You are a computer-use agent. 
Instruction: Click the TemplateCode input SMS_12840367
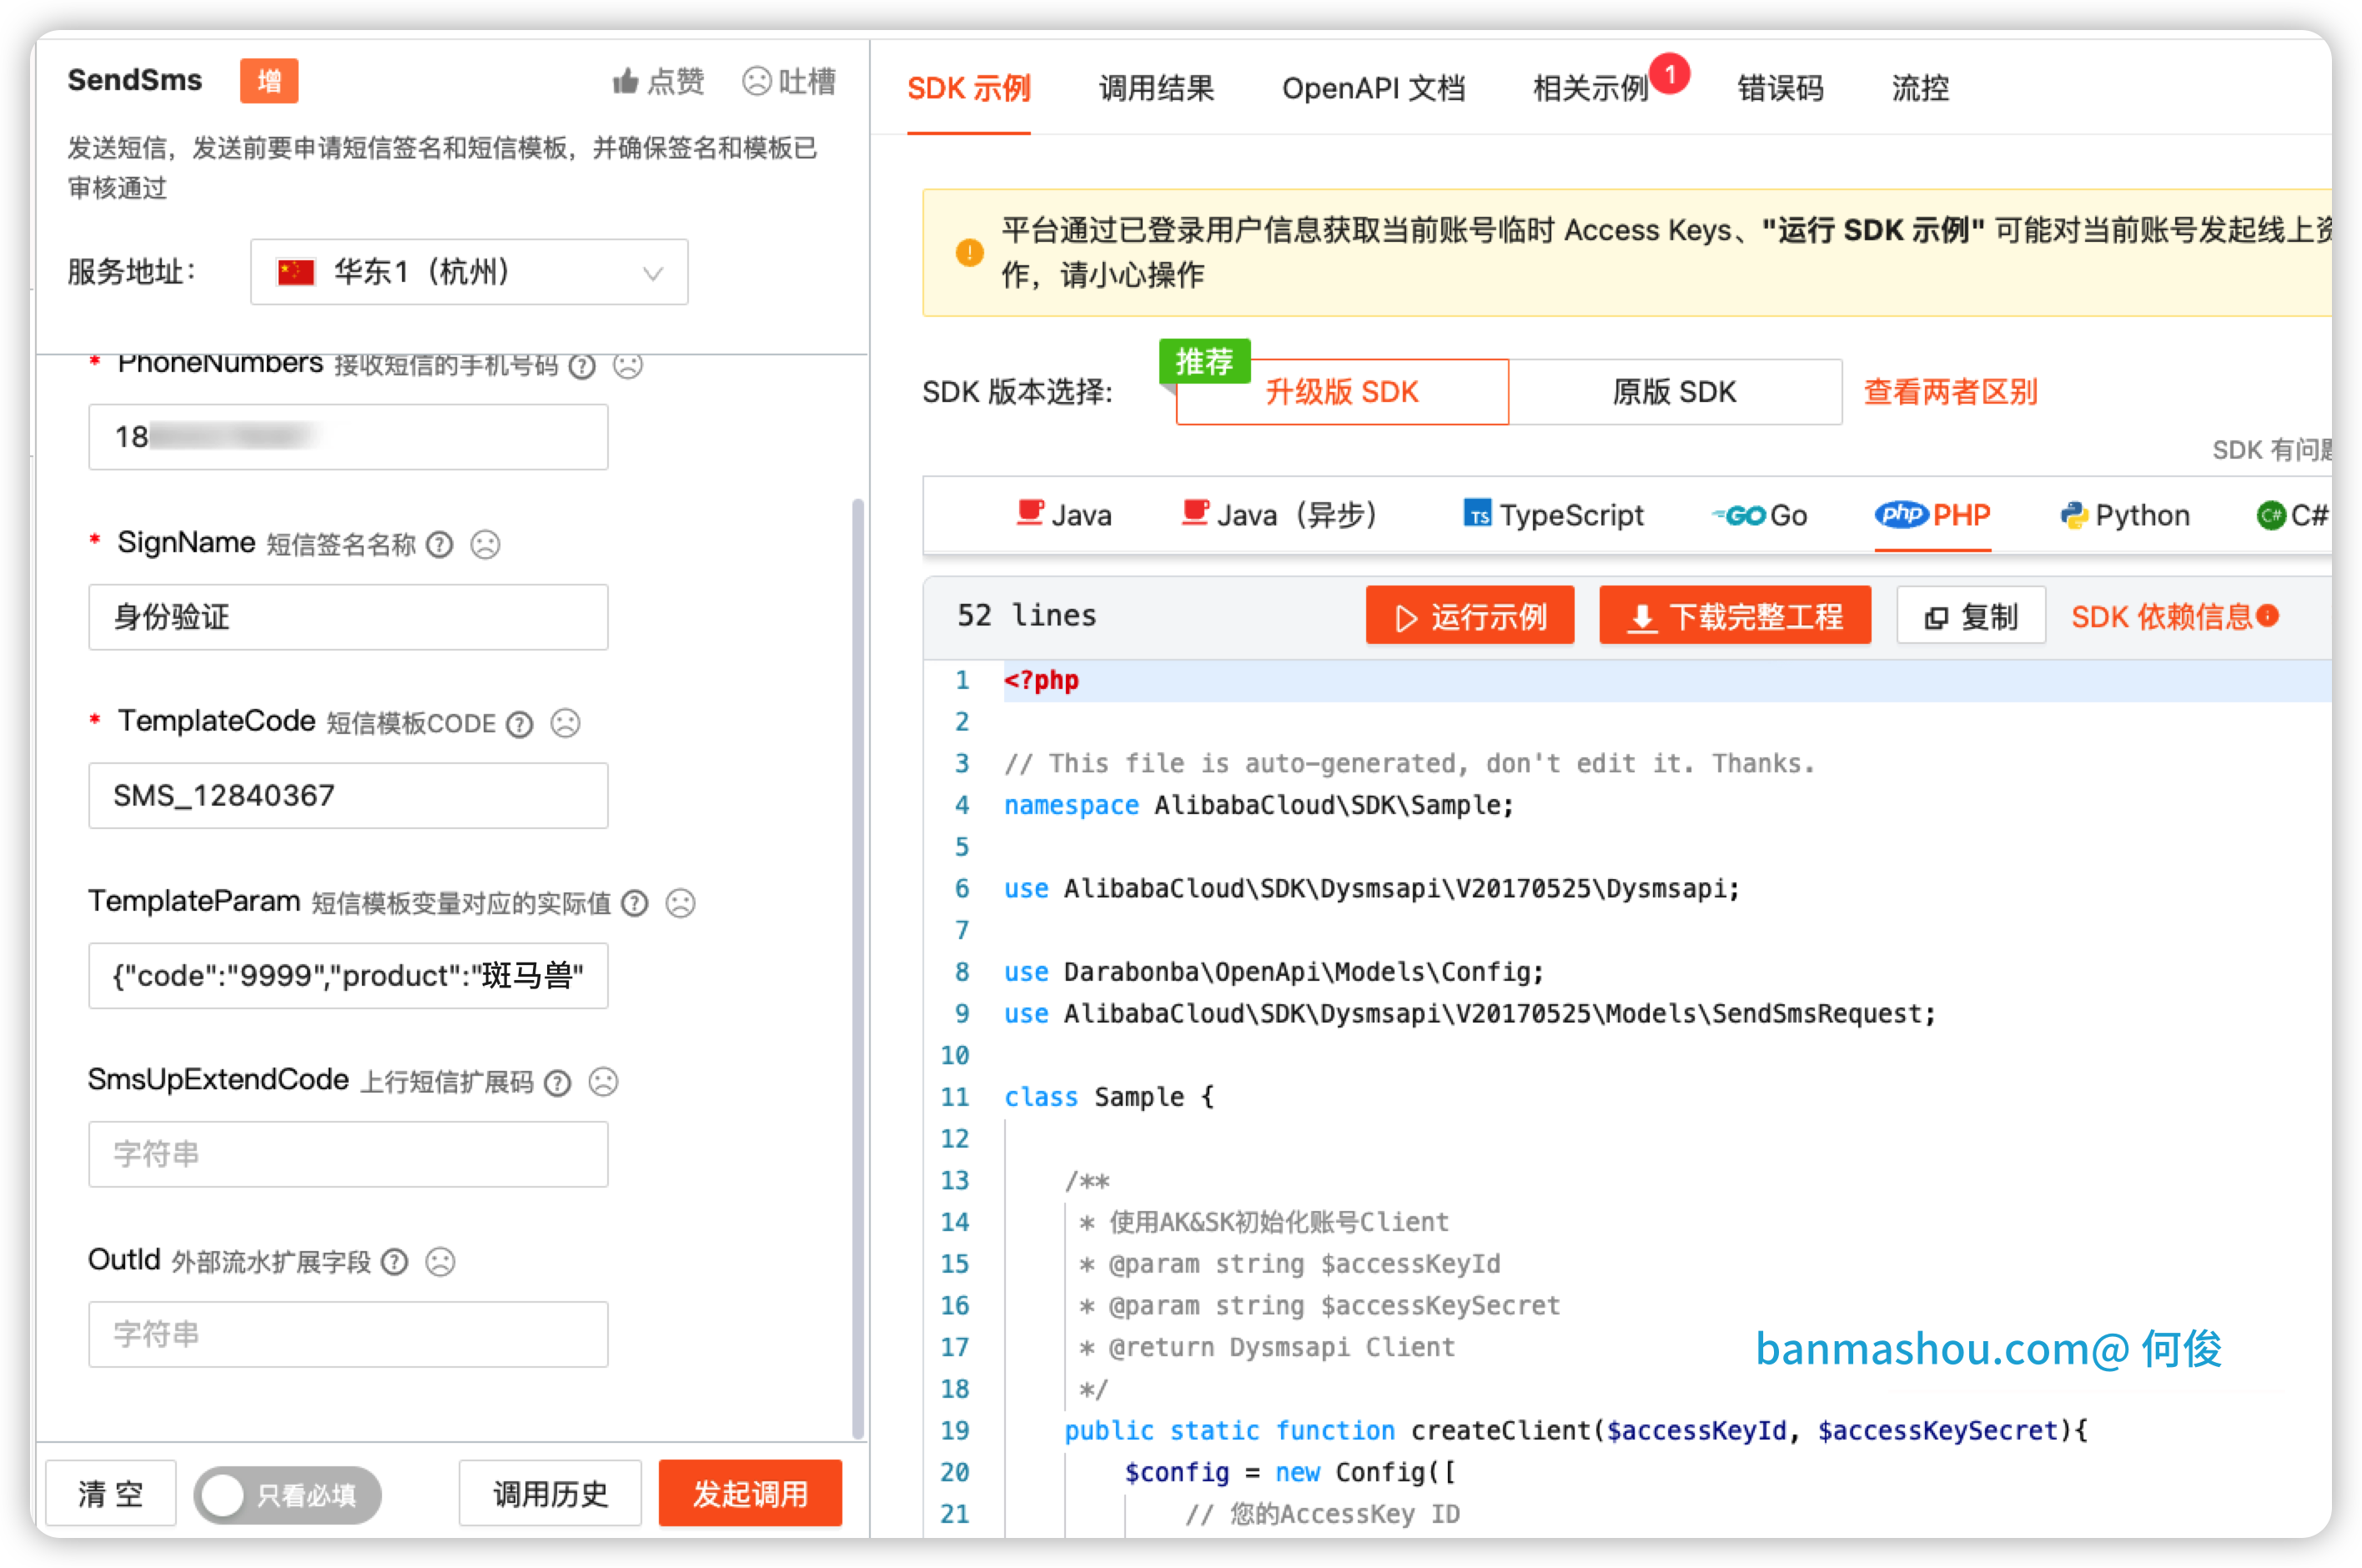[348, 796]
